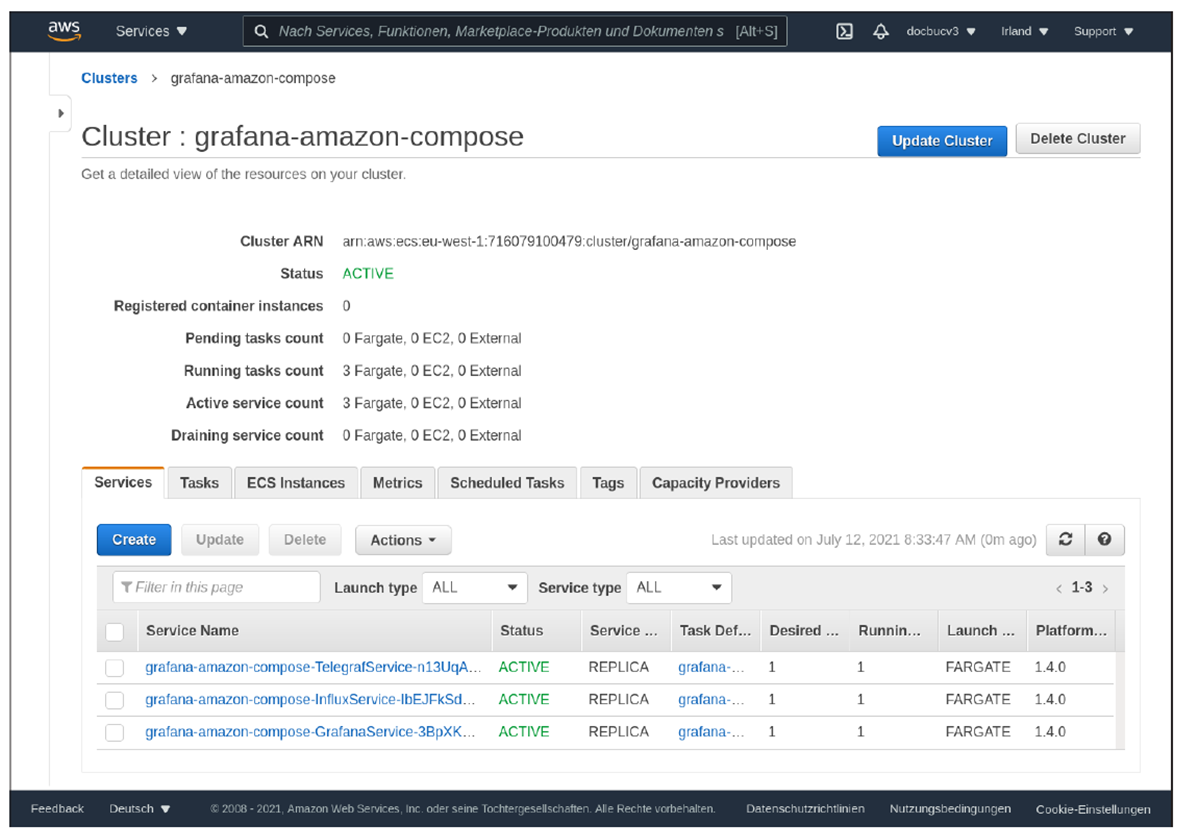Switch to the Tasks tab
The width and height of the screenshot is (1182, 836).
click(199, 483)
